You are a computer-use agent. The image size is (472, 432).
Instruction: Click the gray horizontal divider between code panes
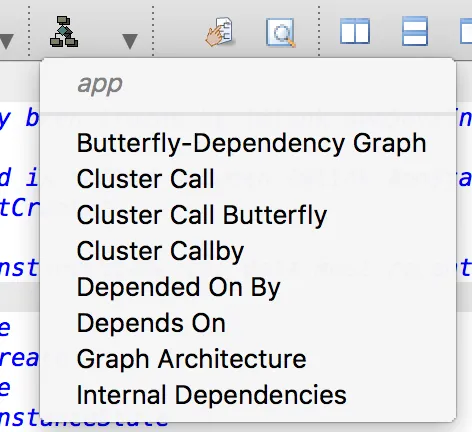(20, 297)
